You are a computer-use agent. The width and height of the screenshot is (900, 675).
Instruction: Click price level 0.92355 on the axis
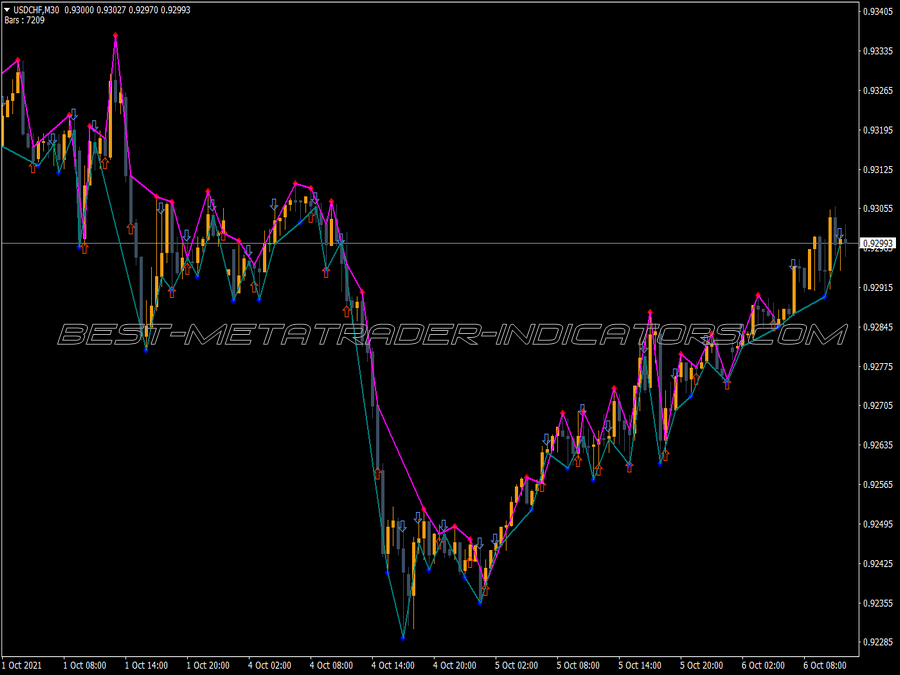[878, 603]
